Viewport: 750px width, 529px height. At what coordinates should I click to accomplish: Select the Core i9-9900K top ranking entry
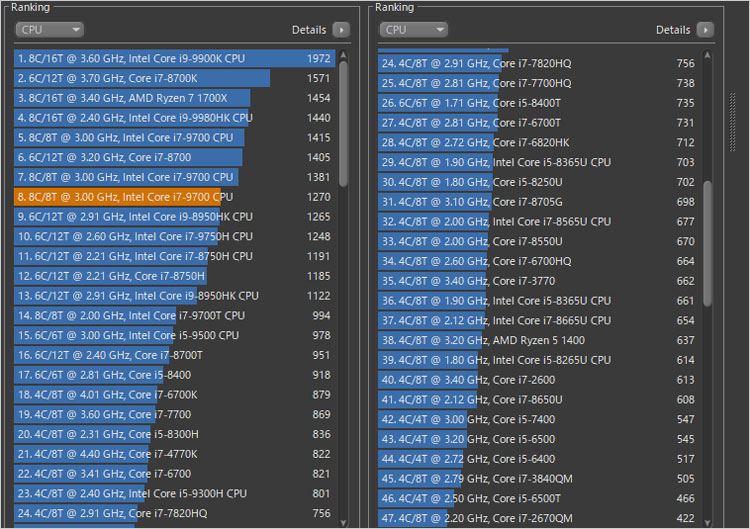[170, 59]
